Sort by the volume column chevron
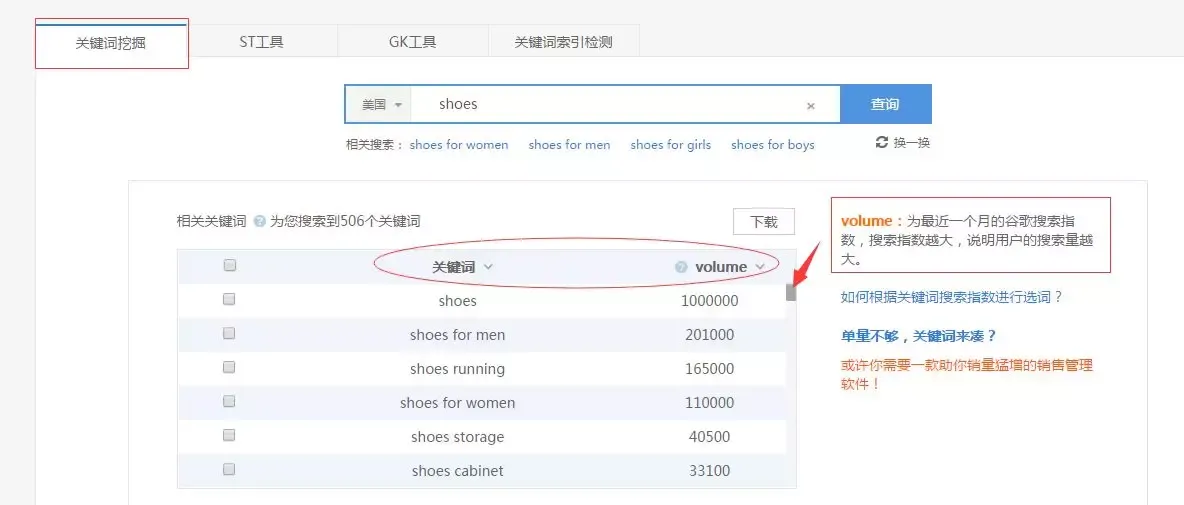This screenshot has height=505, width=1184. tap(760, 267)
